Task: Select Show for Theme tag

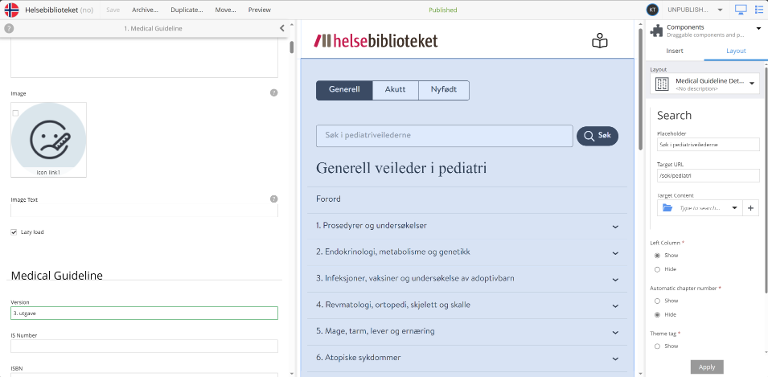Action: [657, 346]
